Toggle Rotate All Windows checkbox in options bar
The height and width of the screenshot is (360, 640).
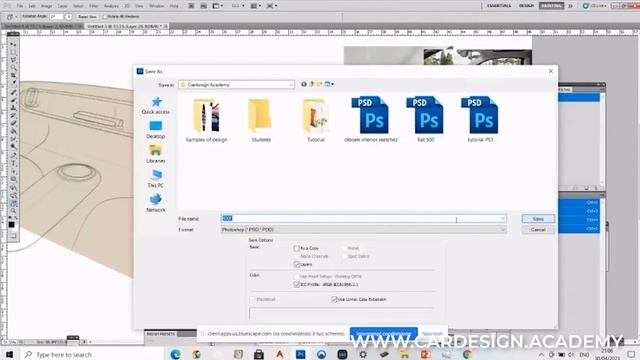point(105,16)
